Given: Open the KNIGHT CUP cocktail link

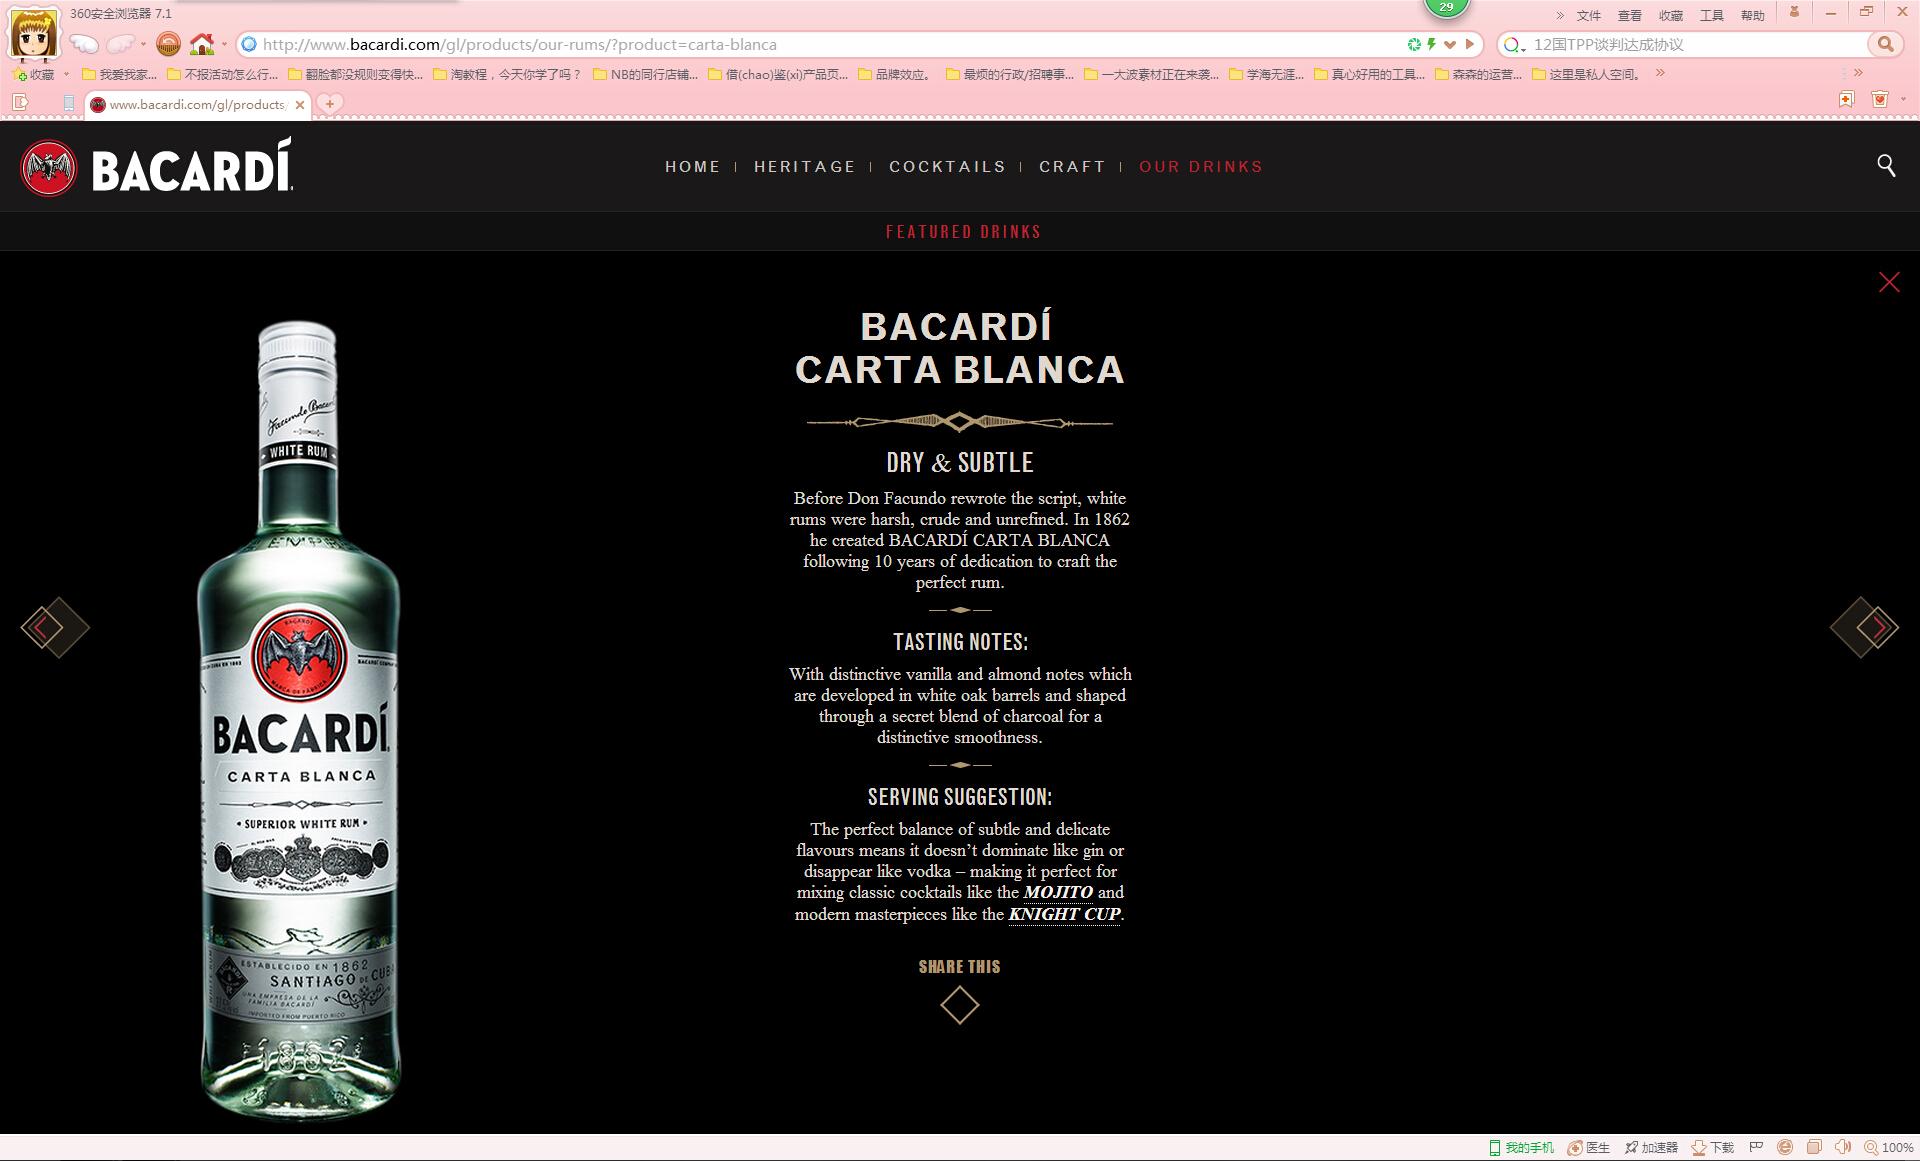Looking at the screenshot, I should [x=1064, y=914].
